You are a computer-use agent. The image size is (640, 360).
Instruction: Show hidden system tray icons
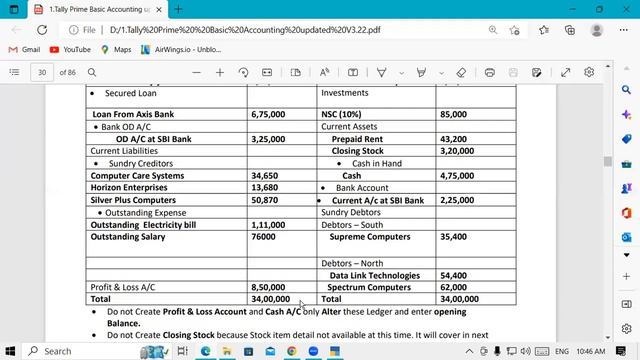[469, 351]
